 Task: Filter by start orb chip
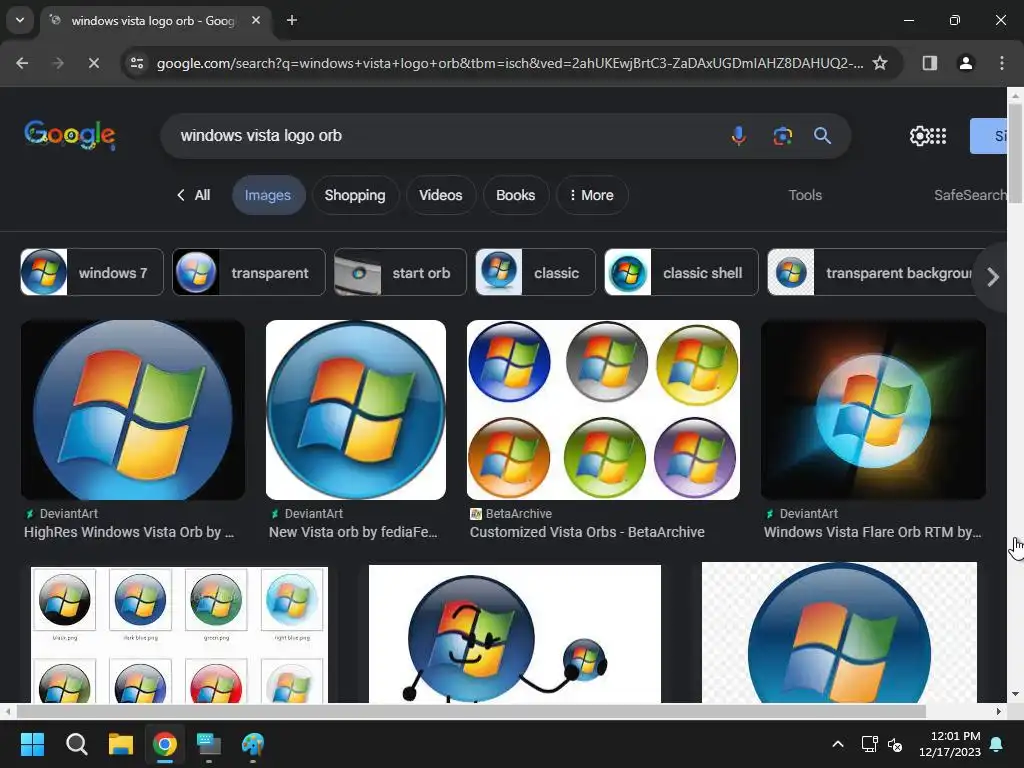click(400, 272)
